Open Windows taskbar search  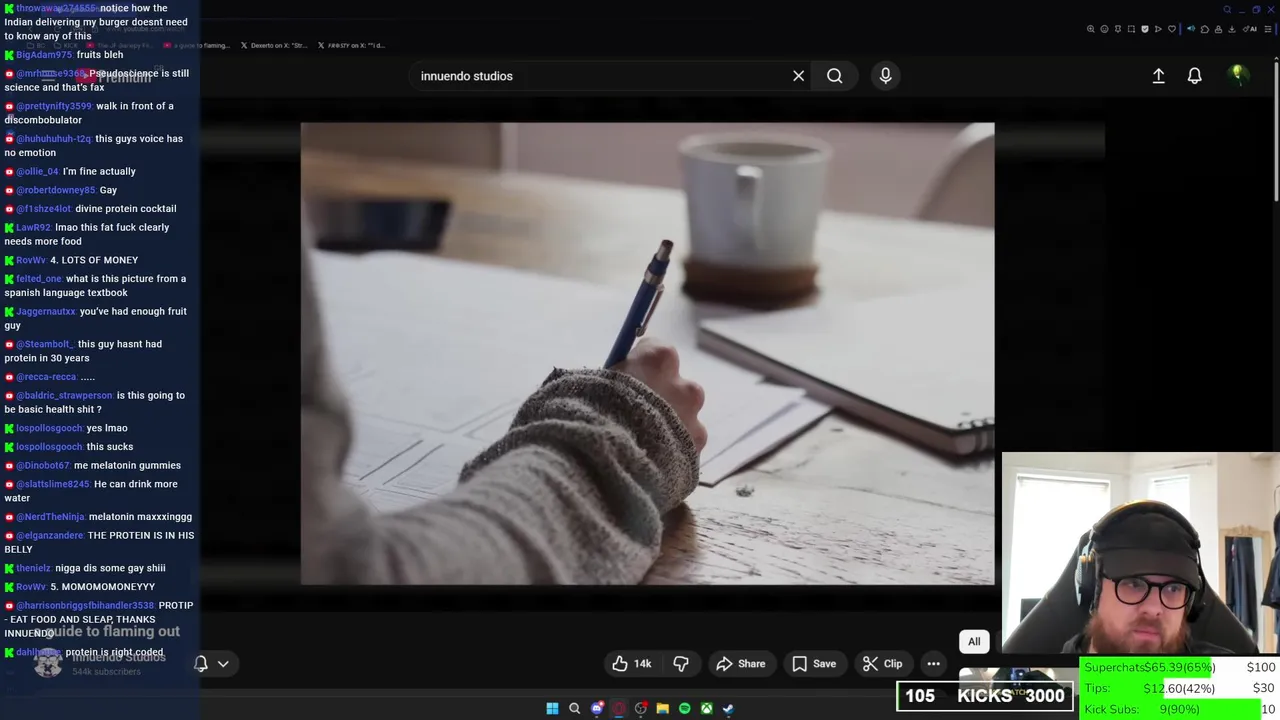point(574,708)
